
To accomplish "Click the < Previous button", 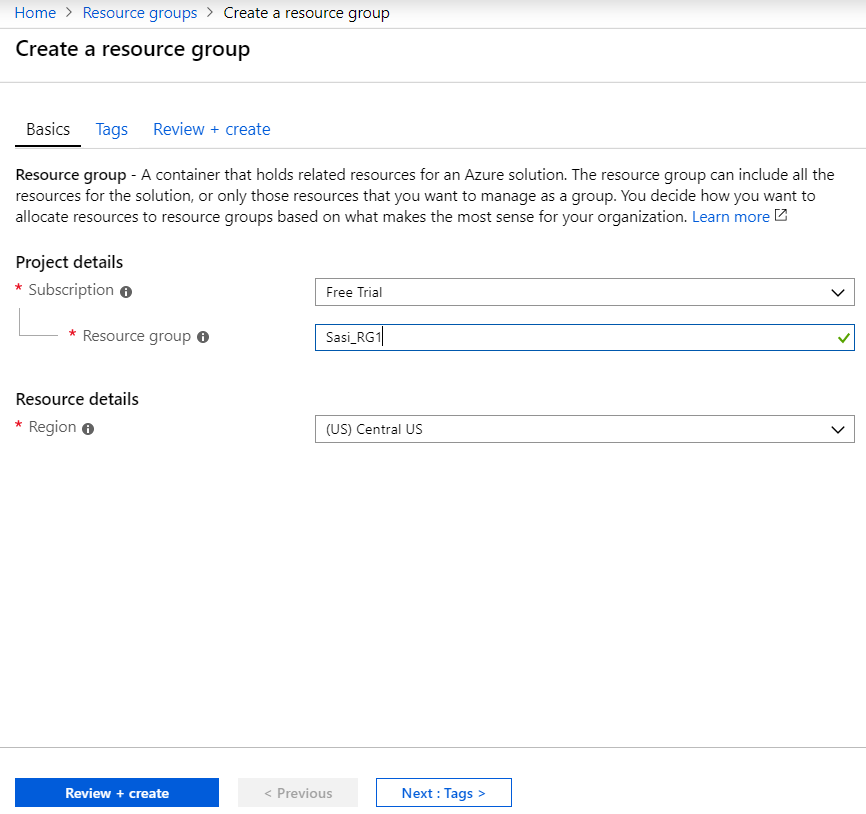I will (298, 793).
